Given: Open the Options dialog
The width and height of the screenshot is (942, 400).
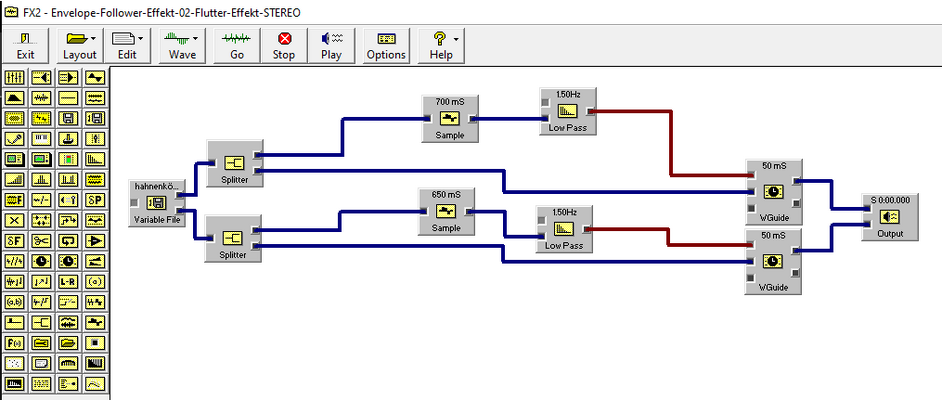Looking at the screenshot, I should 386,46.
